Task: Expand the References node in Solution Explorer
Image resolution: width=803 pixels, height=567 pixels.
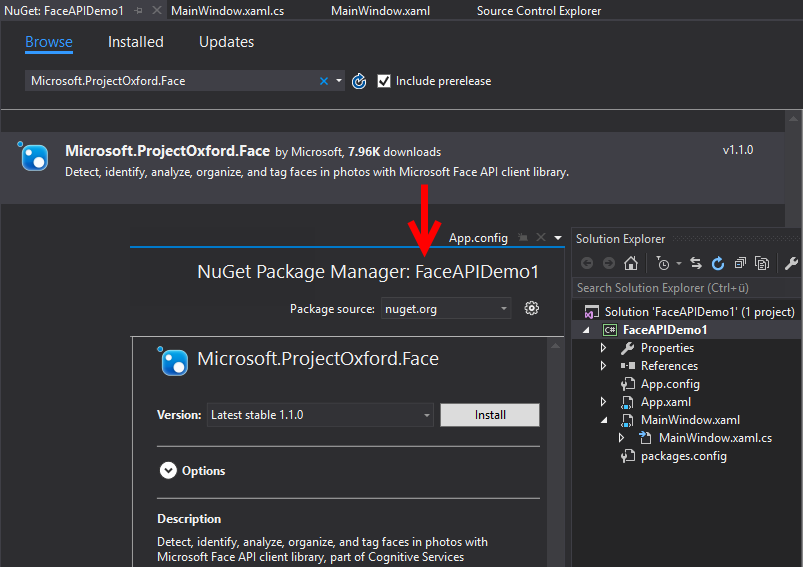Action: [603, 366]
